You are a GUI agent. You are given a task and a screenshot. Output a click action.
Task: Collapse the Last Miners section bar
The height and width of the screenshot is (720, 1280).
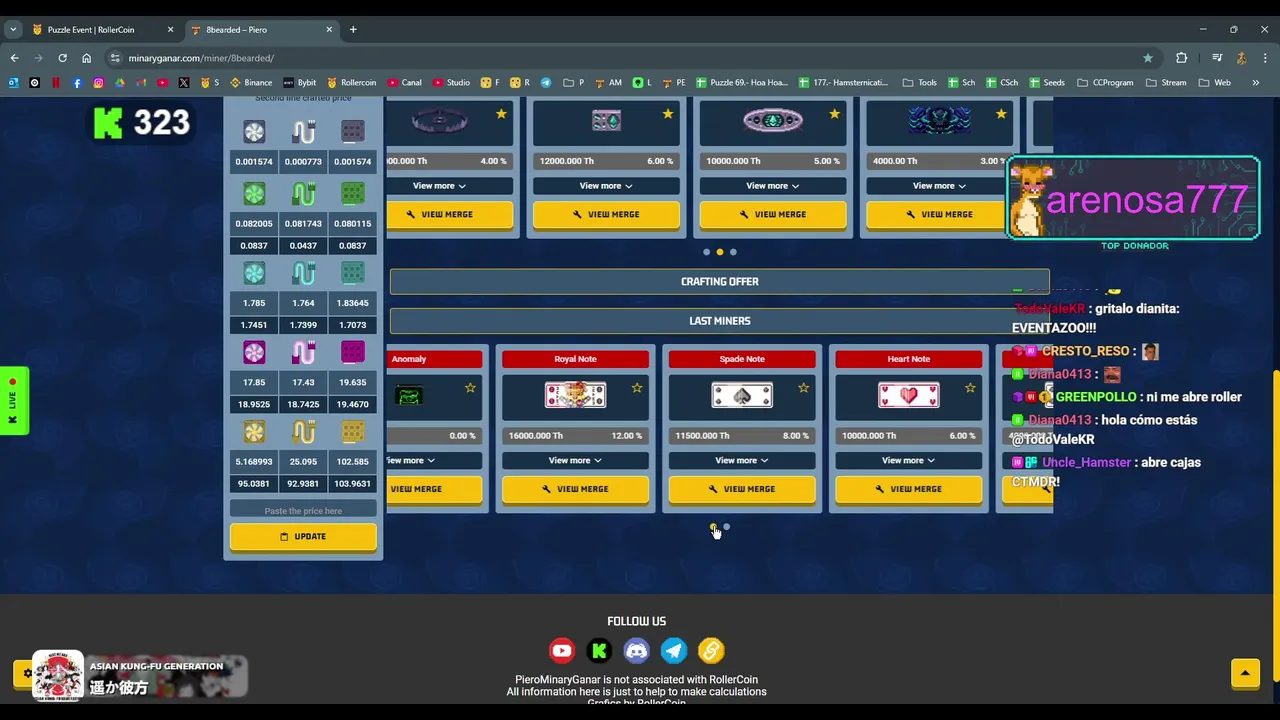pos(720,321)
